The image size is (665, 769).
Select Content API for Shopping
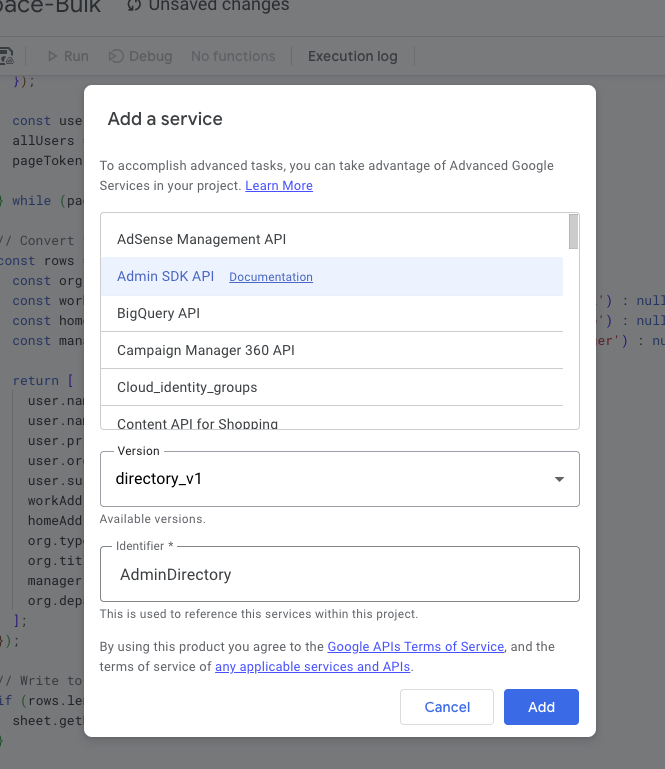[x=197, y=423]
